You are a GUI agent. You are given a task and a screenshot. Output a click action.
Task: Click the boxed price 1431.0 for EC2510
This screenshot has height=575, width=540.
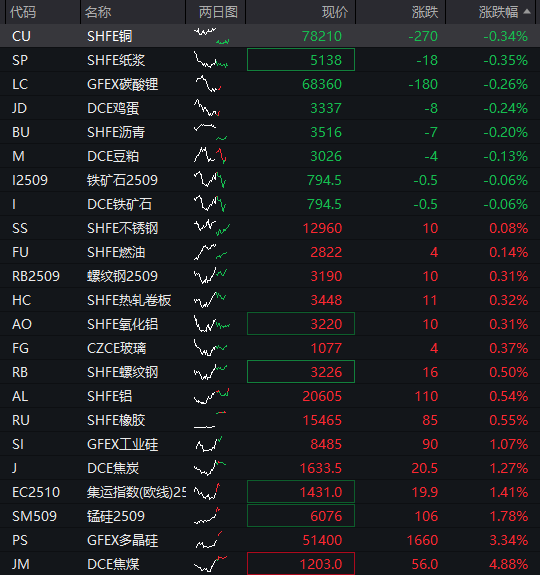(301, 492)
